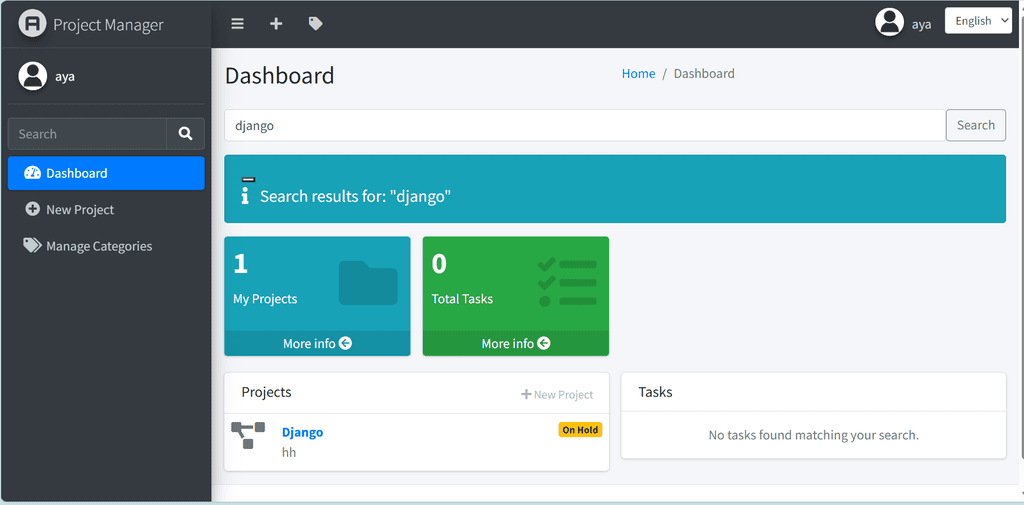Screen dimensions: 1024x505
Task: Open the Django project link
Action: point(302,432)
